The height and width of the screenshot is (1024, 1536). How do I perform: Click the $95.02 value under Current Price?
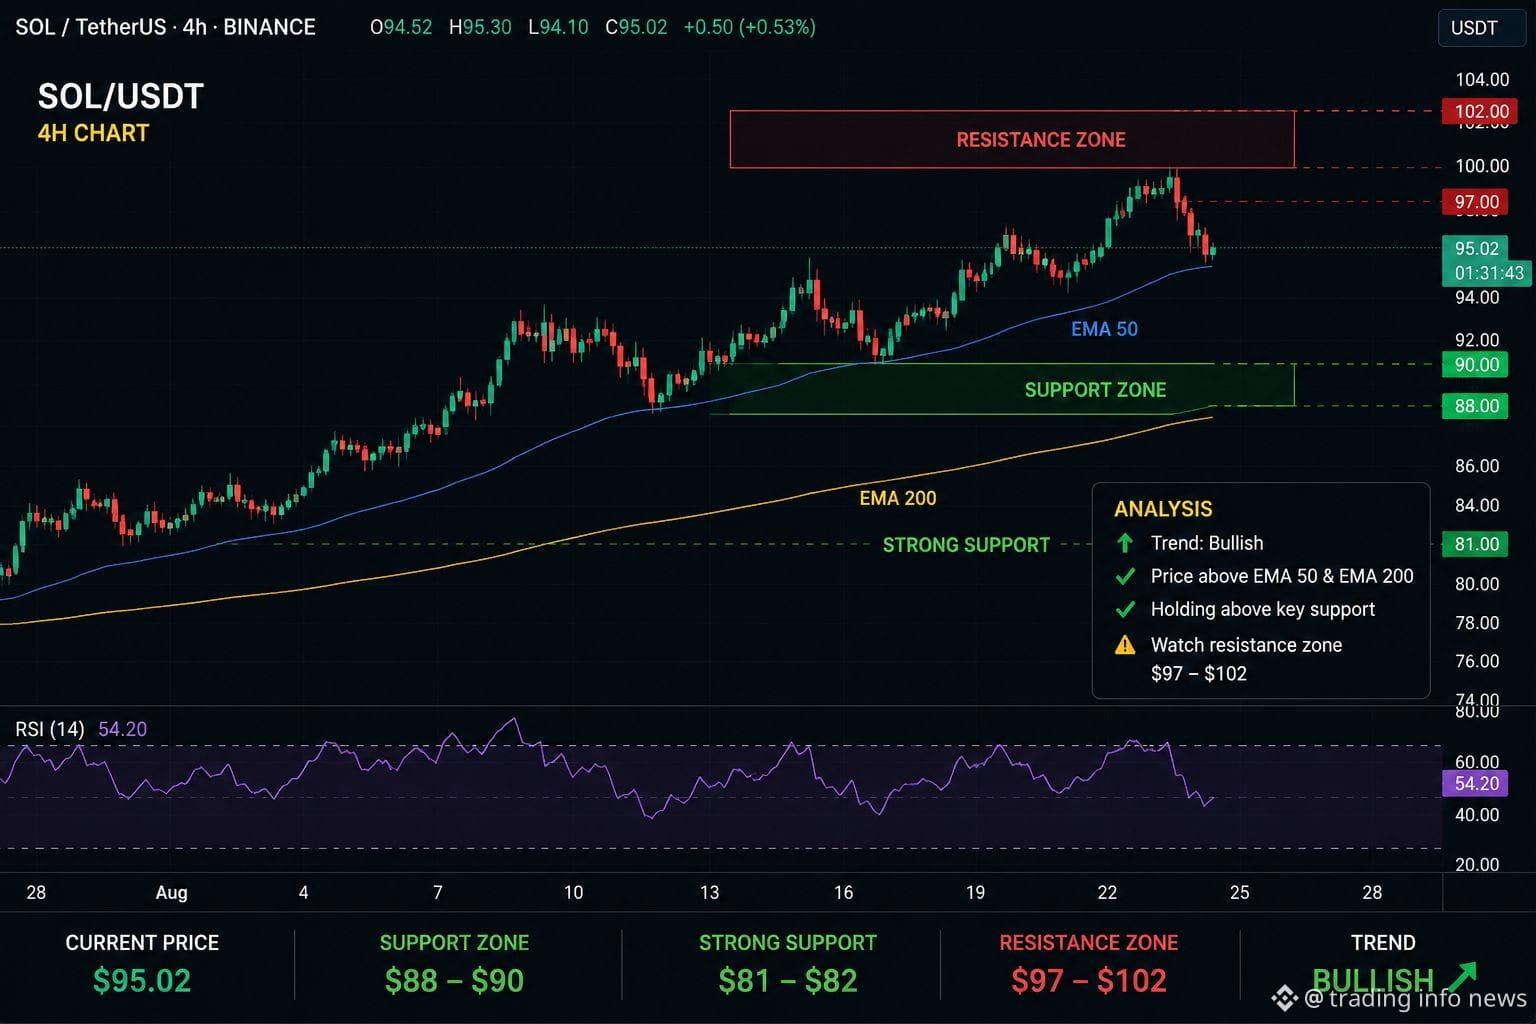(x=142, y=981)
